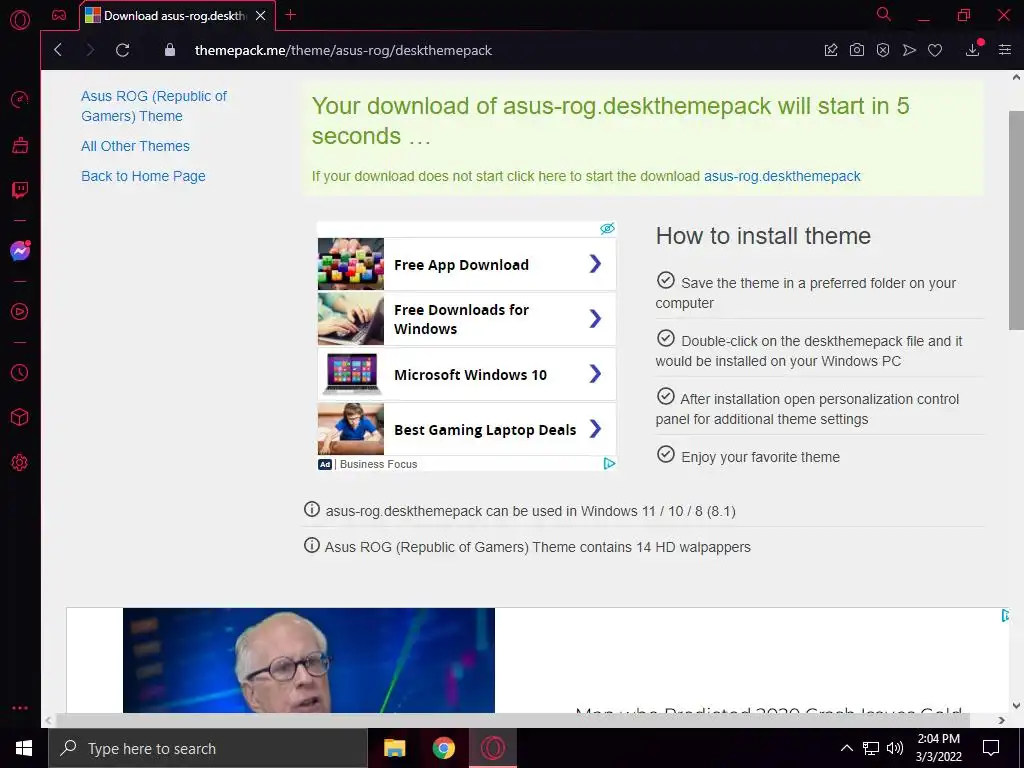Open the edit/share page icon in address bar
1024x768 pixels.
point(831,50)
